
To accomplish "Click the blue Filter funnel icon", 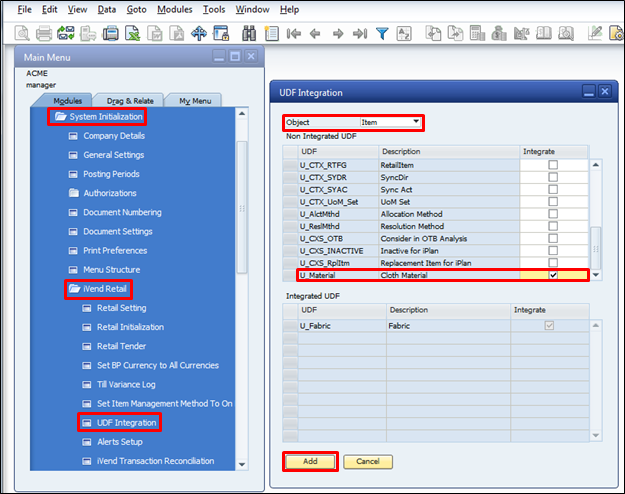I will tap(382, 34).
